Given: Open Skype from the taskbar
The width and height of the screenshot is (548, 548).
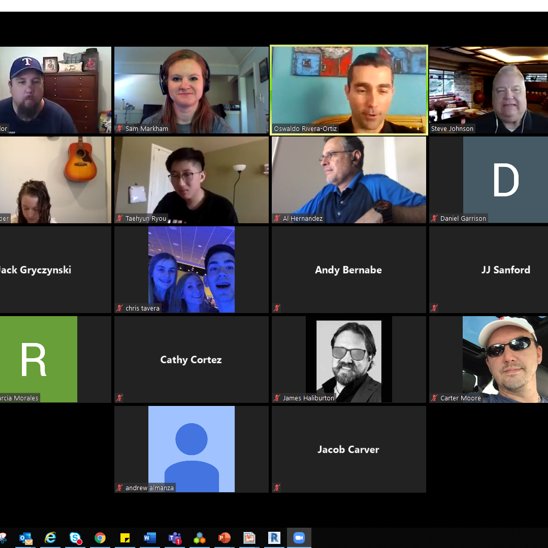Looking at the screenshot, I should [75, 538].
